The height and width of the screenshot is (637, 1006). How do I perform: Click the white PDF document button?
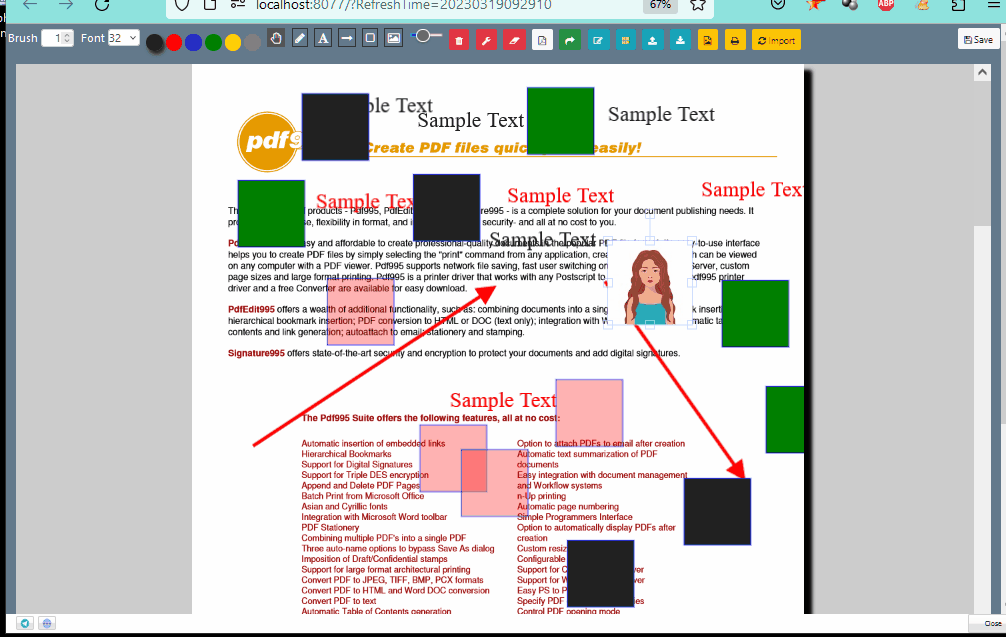[542, 40]
